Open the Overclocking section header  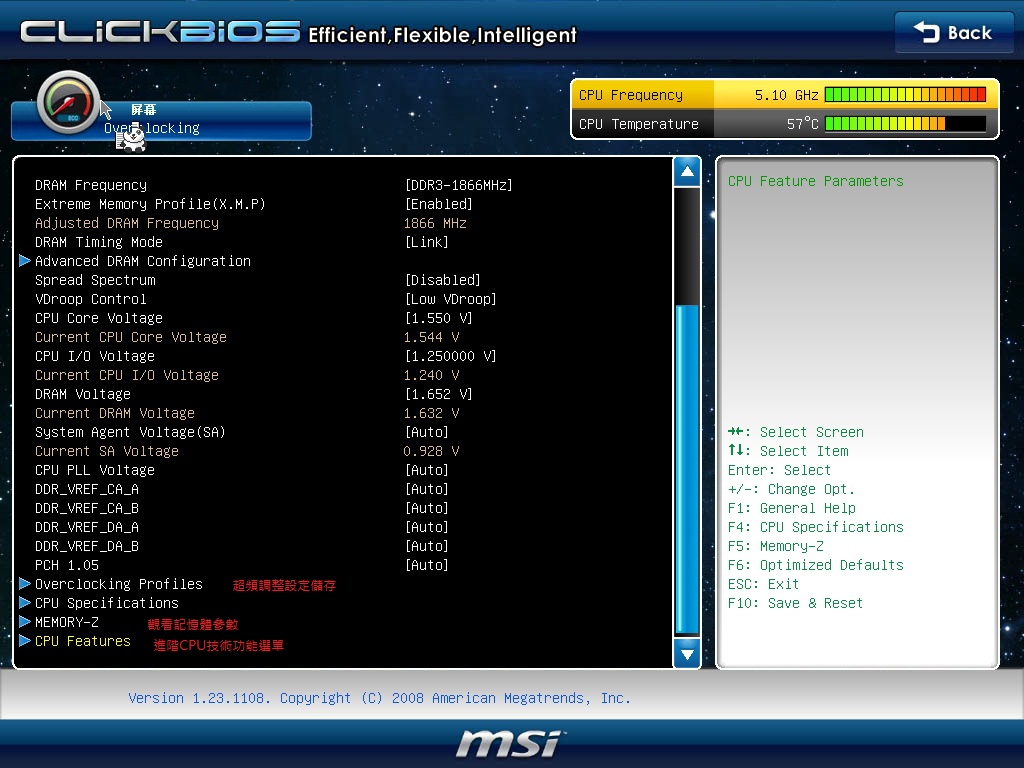(x=161, y=120)
